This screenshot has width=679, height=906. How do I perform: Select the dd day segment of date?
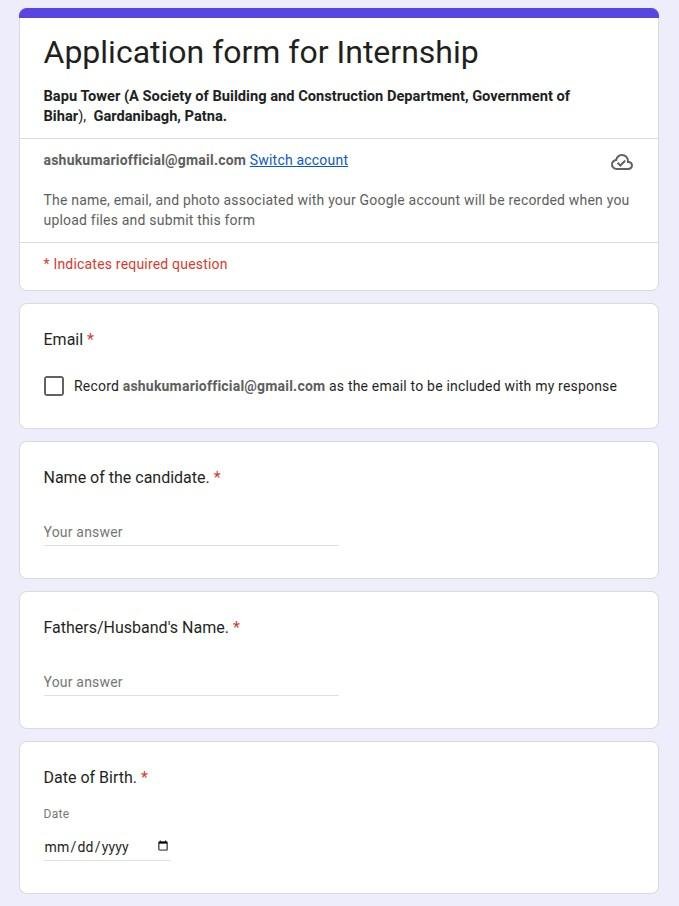(x=85, y=847)
